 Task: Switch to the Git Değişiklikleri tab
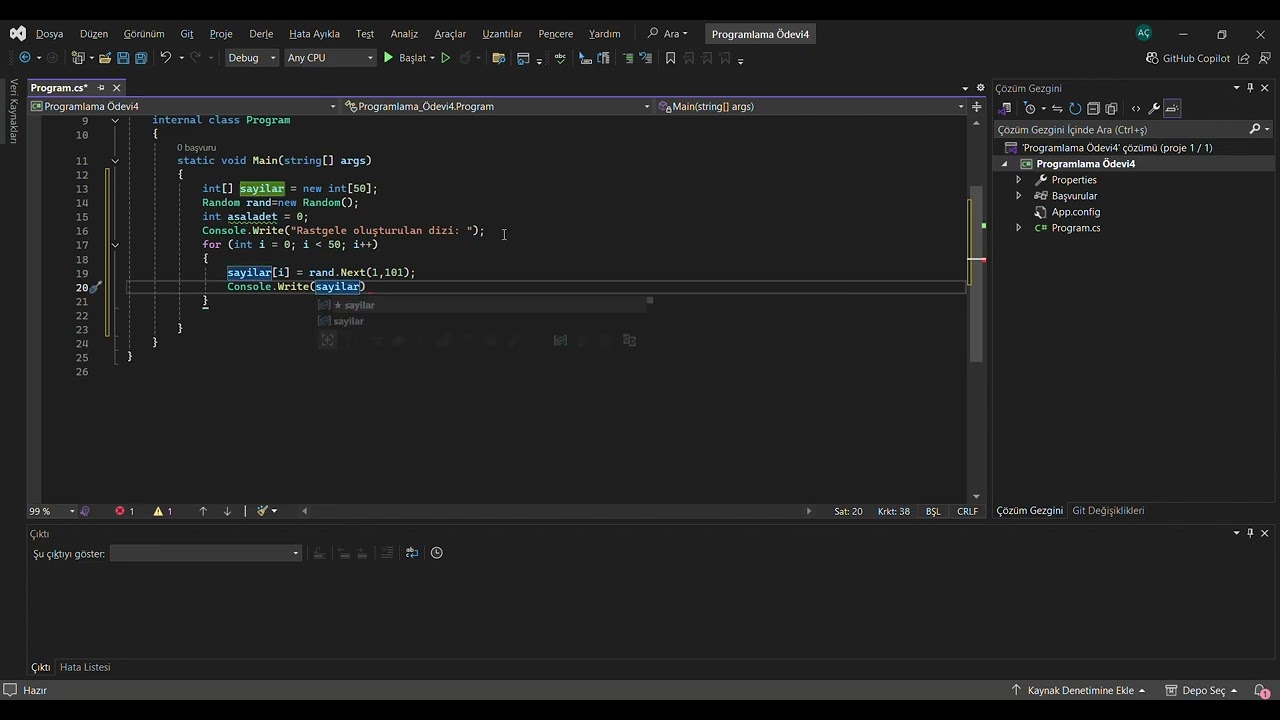tap(1108, 511)
